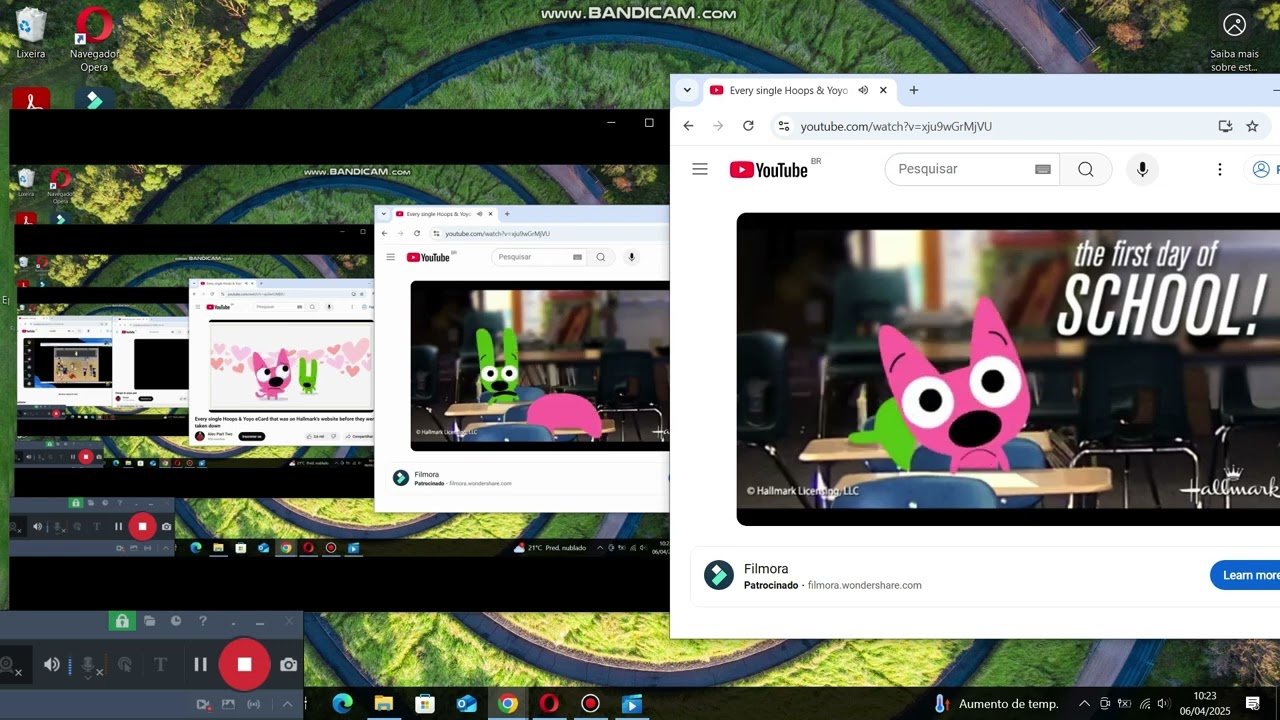Open Bandicam image list icon
This screenshot has width=1280, height=720.
point(228,704)
